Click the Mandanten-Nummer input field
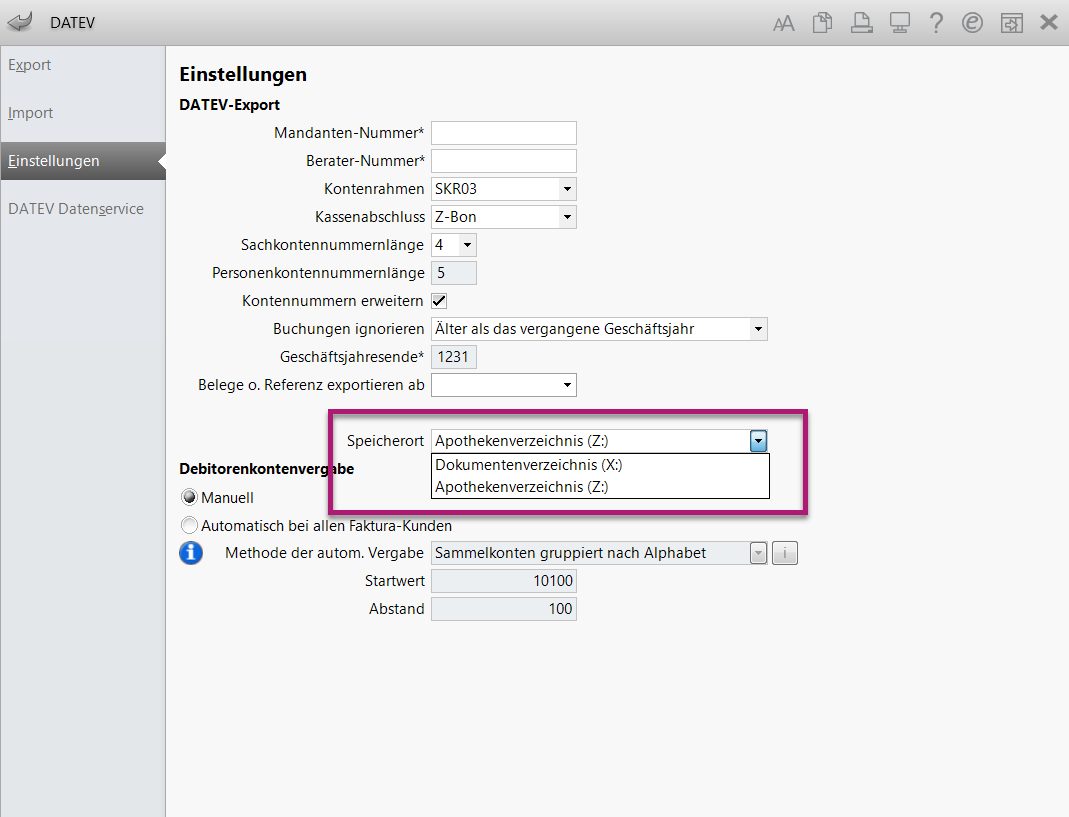Image resolution: width=1069 pixels, height=817 pixels. [503, 133]
